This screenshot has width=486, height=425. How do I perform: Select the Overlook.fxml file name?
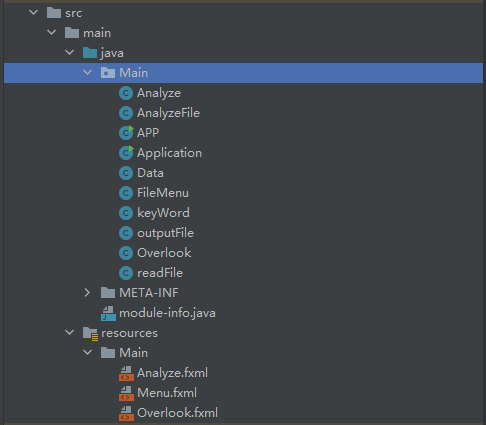tap(178, 413)
